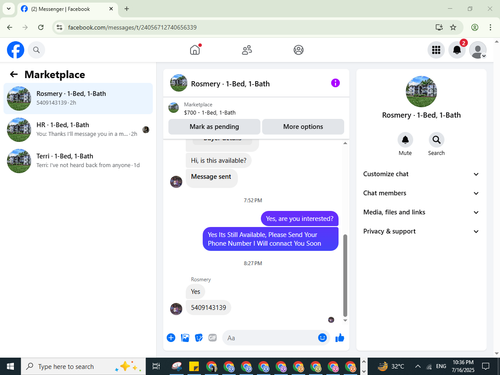Choose a GIF icon
This screenshot has width=500, height=375.
(212, 338)
